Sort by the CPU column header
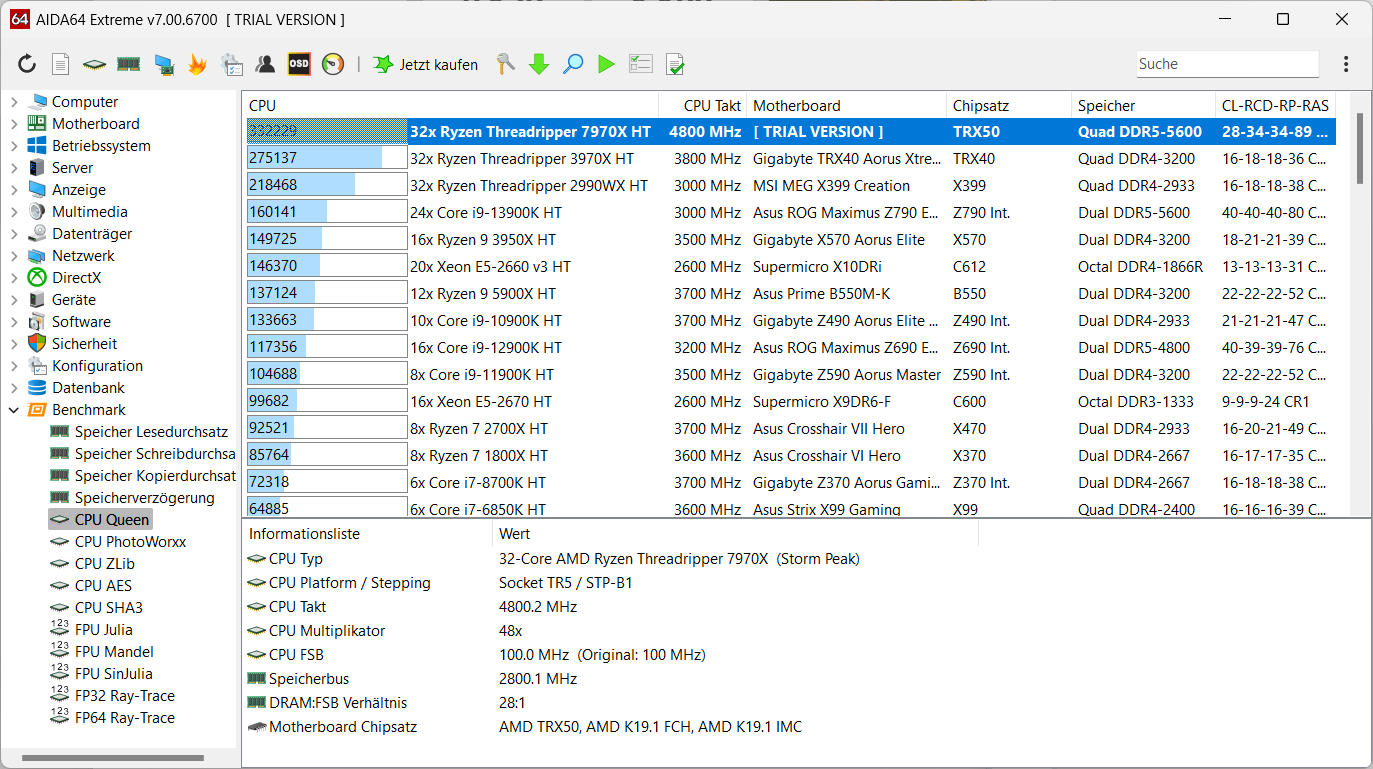 click(x=451, y=106)
